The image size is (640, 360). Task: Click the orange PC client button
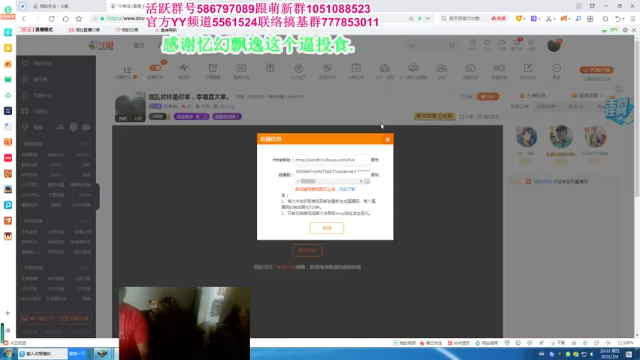pos(597,70)
